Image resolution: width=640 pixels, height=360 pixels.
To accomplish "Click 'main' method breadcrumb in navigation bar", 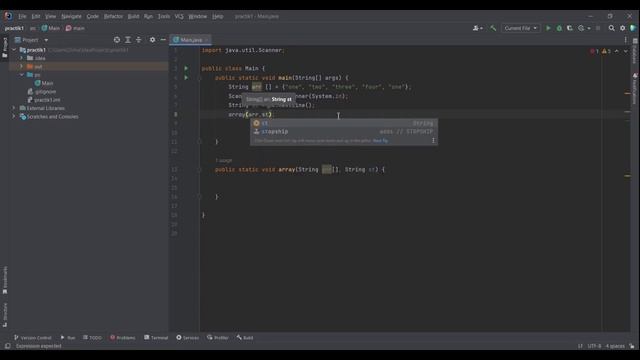I will 75,28.
